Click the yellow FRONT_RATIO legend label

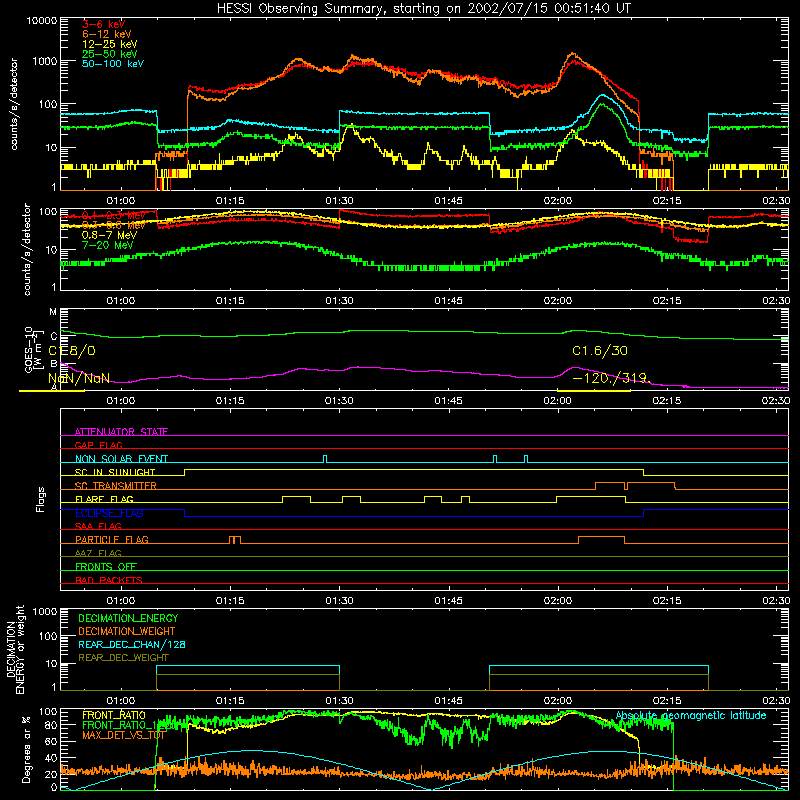coord(114,715)
